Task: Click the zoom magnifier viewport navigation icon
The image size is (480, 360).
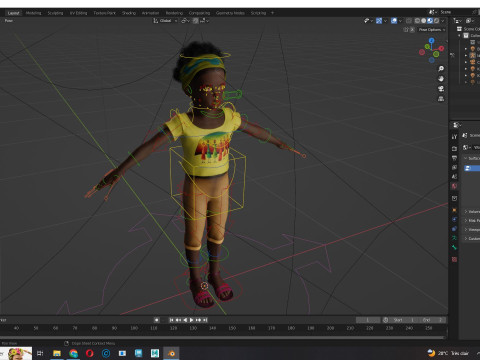Action: click(x=441, y=69)
